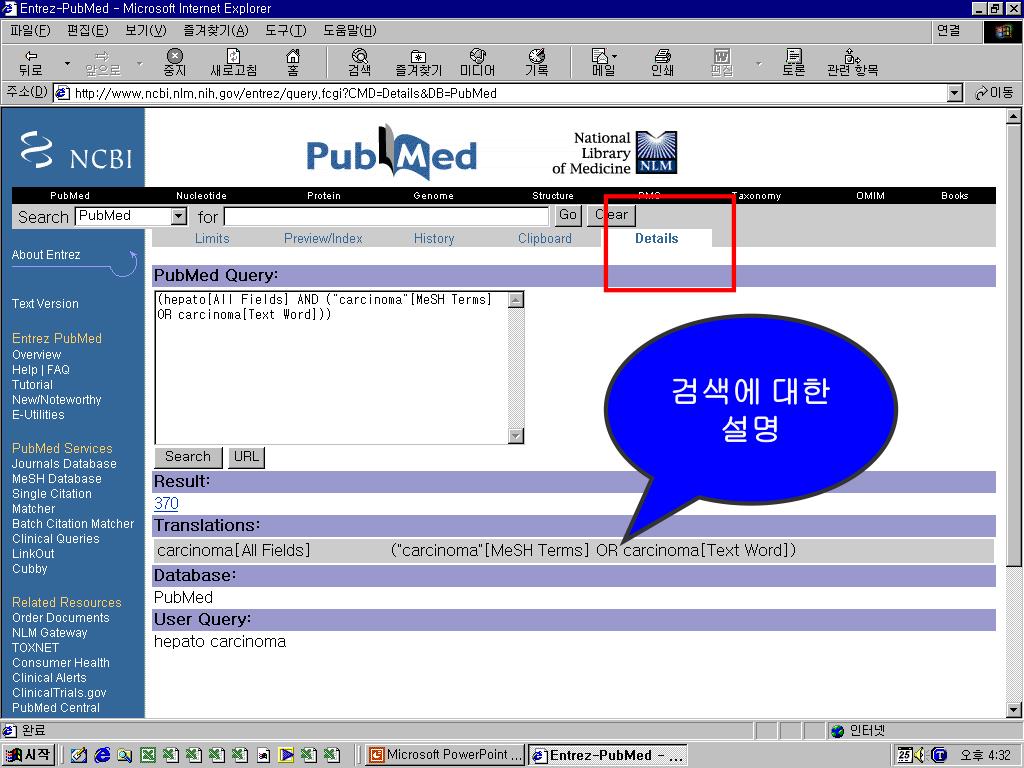Image resolution: width=1024 pixels, height=768 pixels.
Task: Click the Stop (중지) toolbar icon
Action: click(x=174, y=63)
